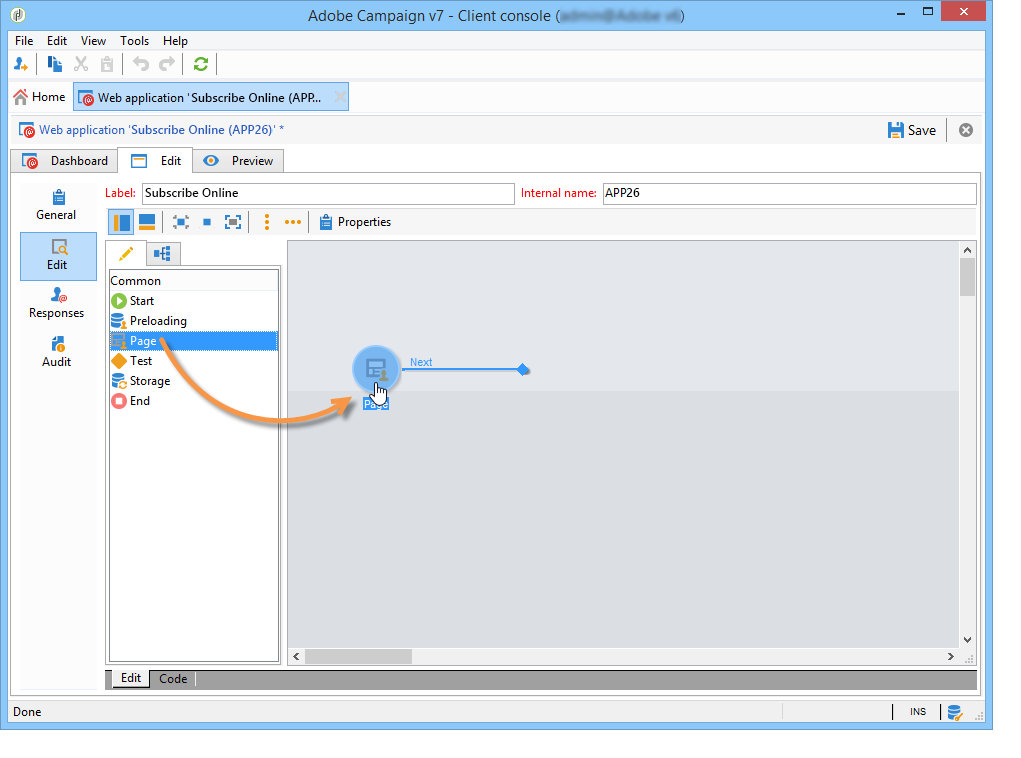Click the Cut scissors icon
This screenshot has height=758, width=1021.
pos(81,64)
